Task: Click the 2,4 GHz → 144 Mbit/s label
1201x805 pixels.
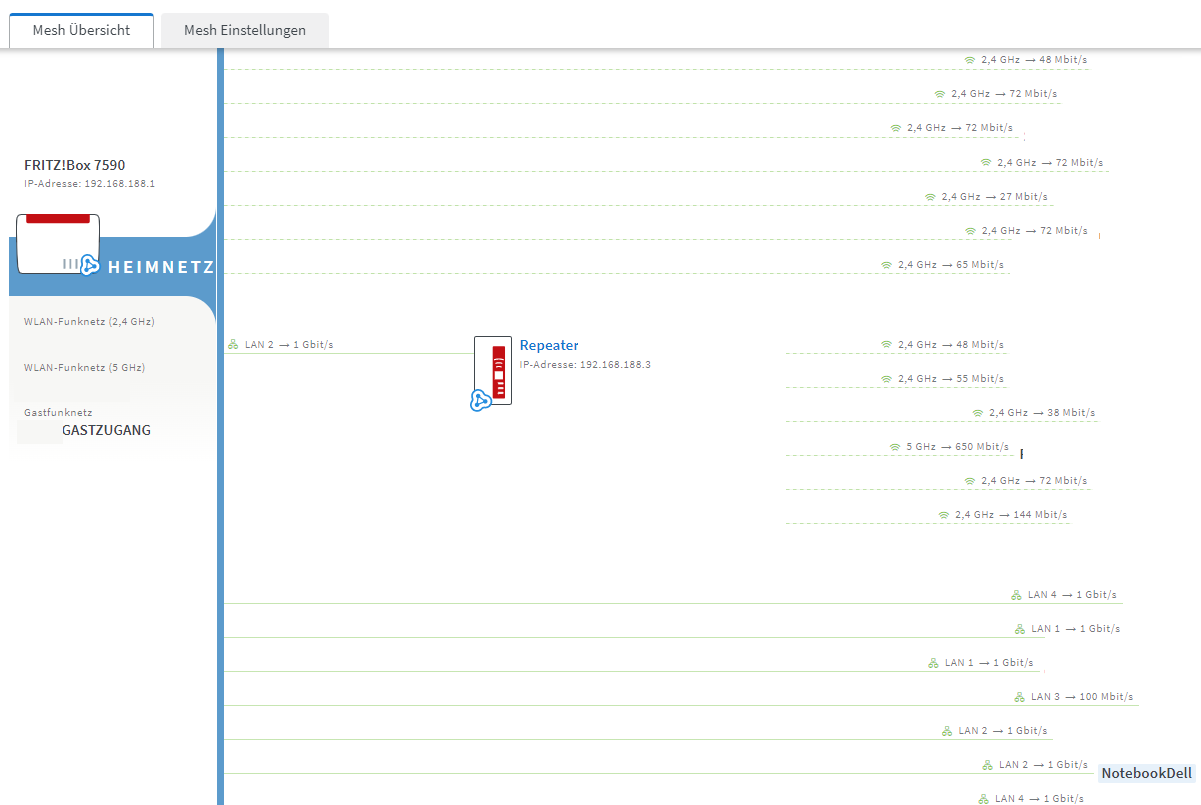Action: (1011, 515)
